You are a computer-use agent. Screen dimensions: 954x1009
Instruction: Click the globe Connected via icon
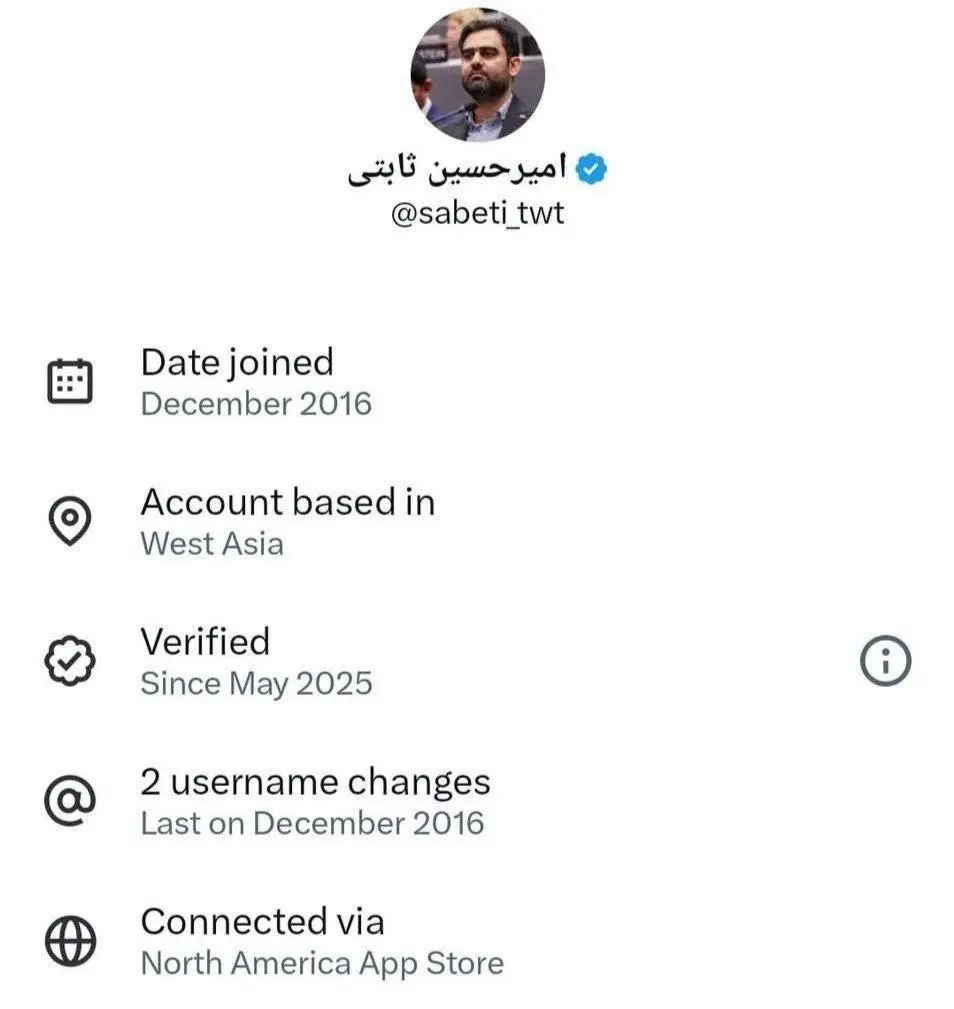[x=70, y=941]
